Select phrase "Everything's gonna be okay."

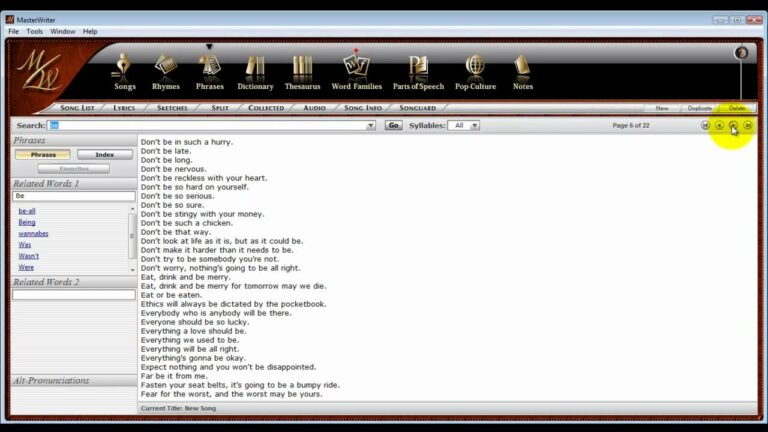[193, 358]
